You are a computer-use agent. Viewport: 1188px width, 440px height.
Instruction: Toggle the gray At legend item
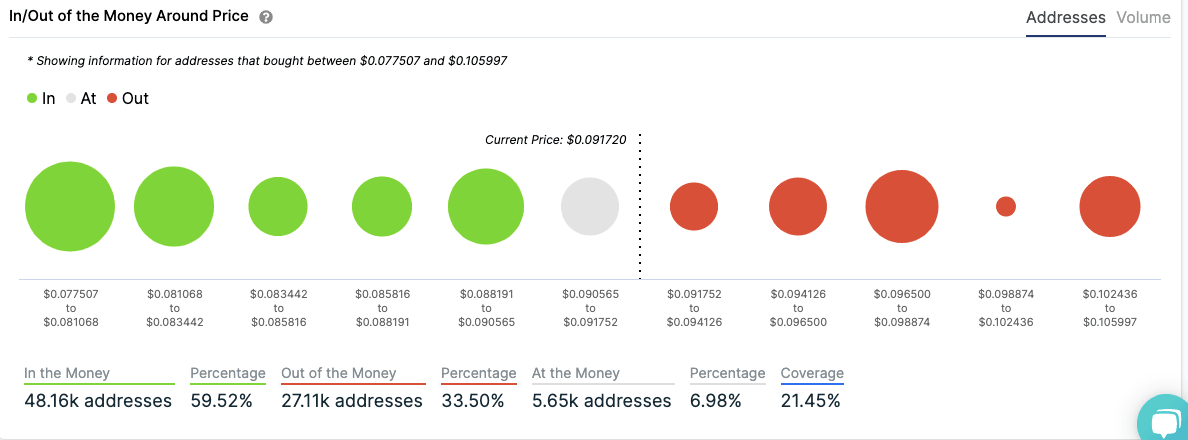[81, 99]
